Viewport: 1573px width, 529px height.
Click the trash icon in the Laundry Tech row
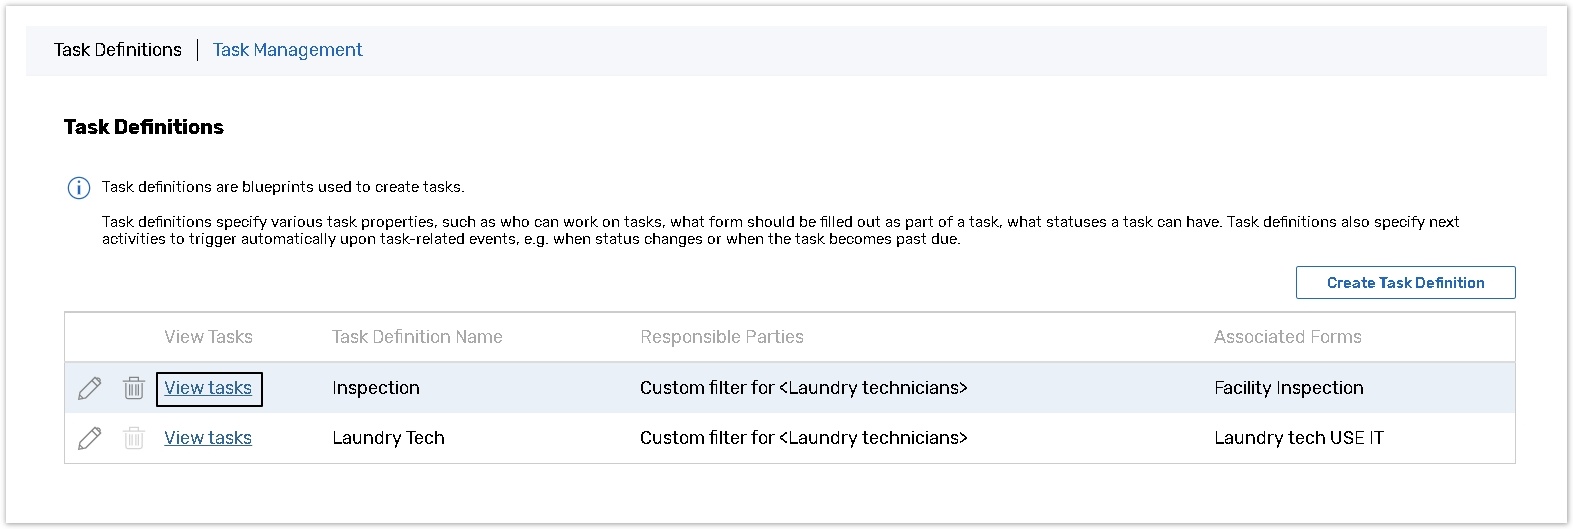[134, 438]
